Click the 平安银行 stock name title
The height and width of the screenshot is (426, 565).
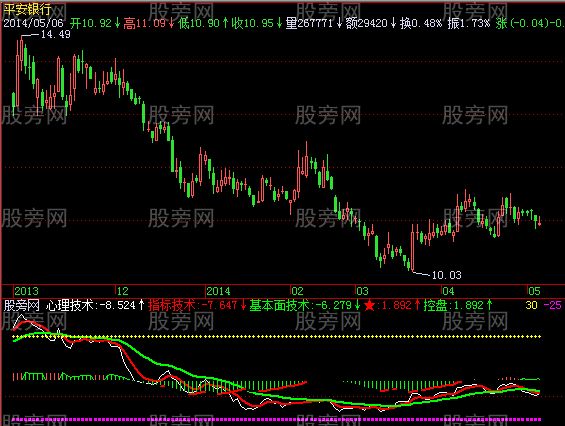coord(27,9)
